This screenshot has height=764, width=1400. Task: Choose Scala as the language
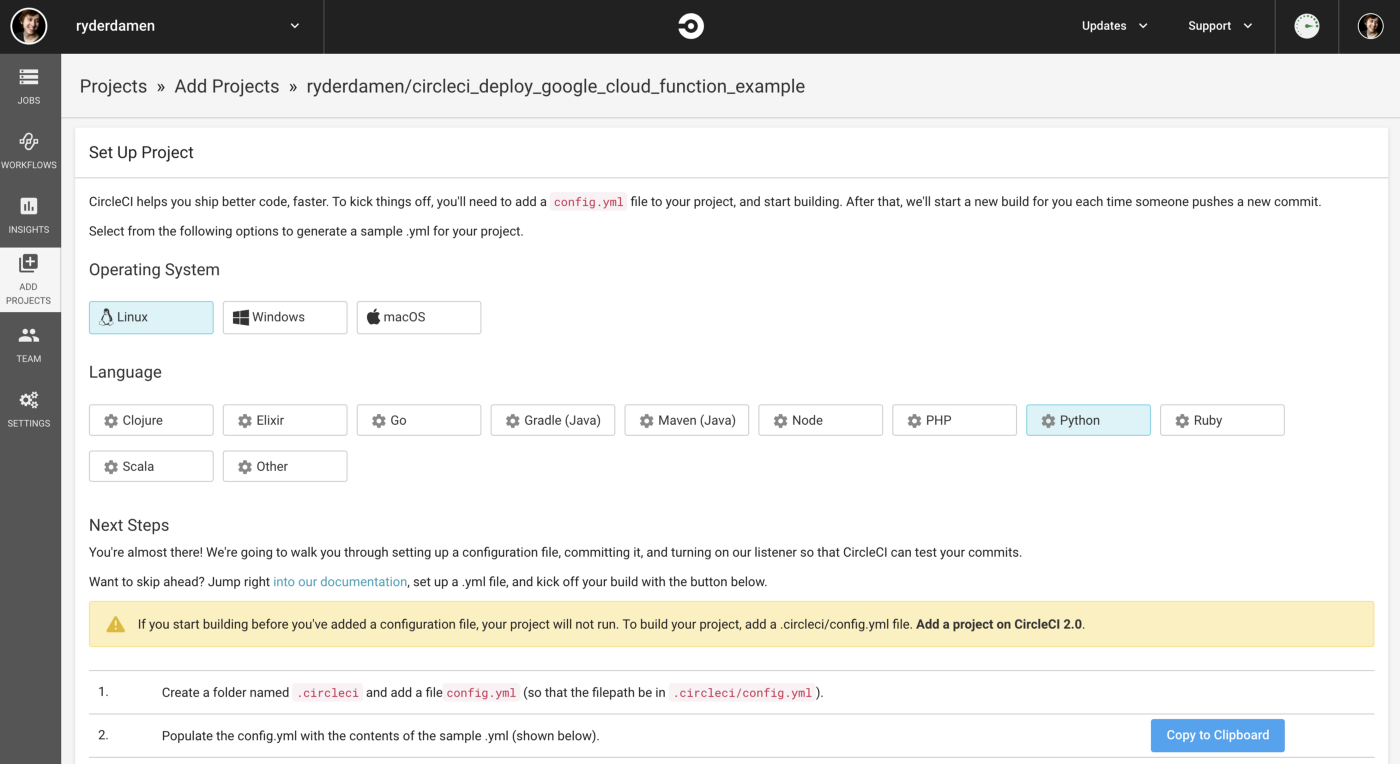[151, 466]
